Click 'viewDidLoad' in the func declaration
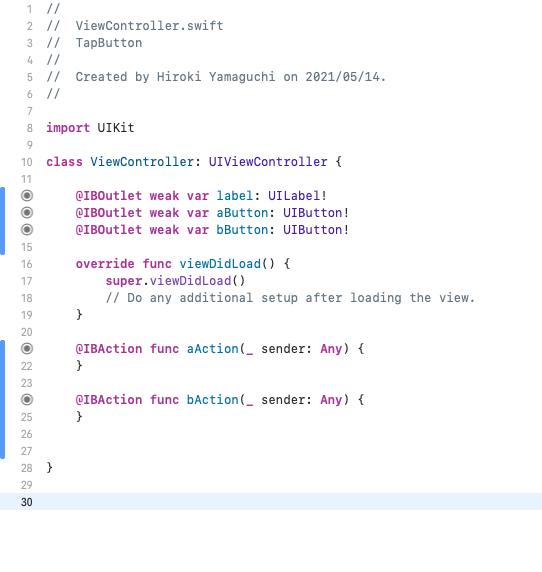The image size is (542, 572). pyautogui.click(x=220, y=264)
